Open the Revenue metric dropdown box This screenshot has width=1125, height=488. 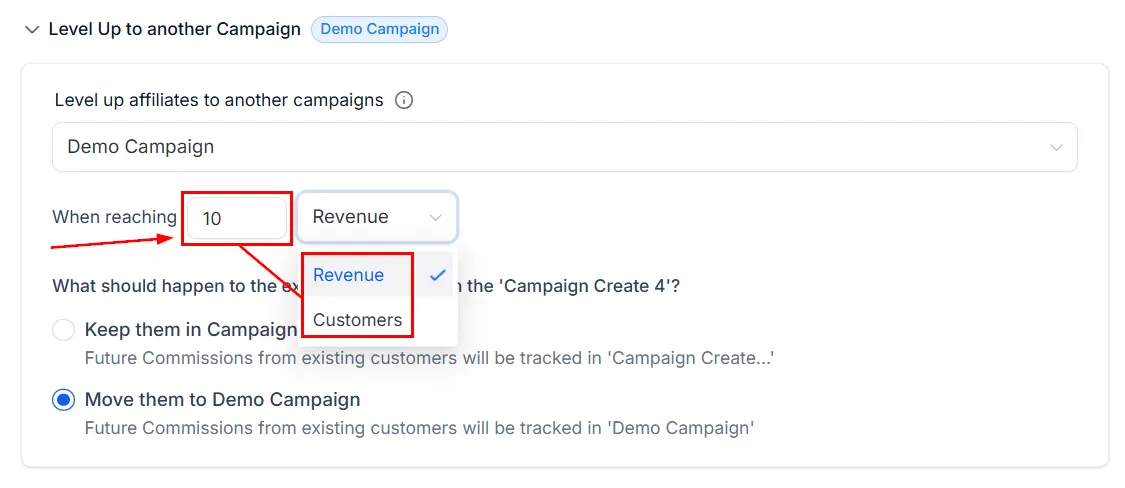click(377, 217)
